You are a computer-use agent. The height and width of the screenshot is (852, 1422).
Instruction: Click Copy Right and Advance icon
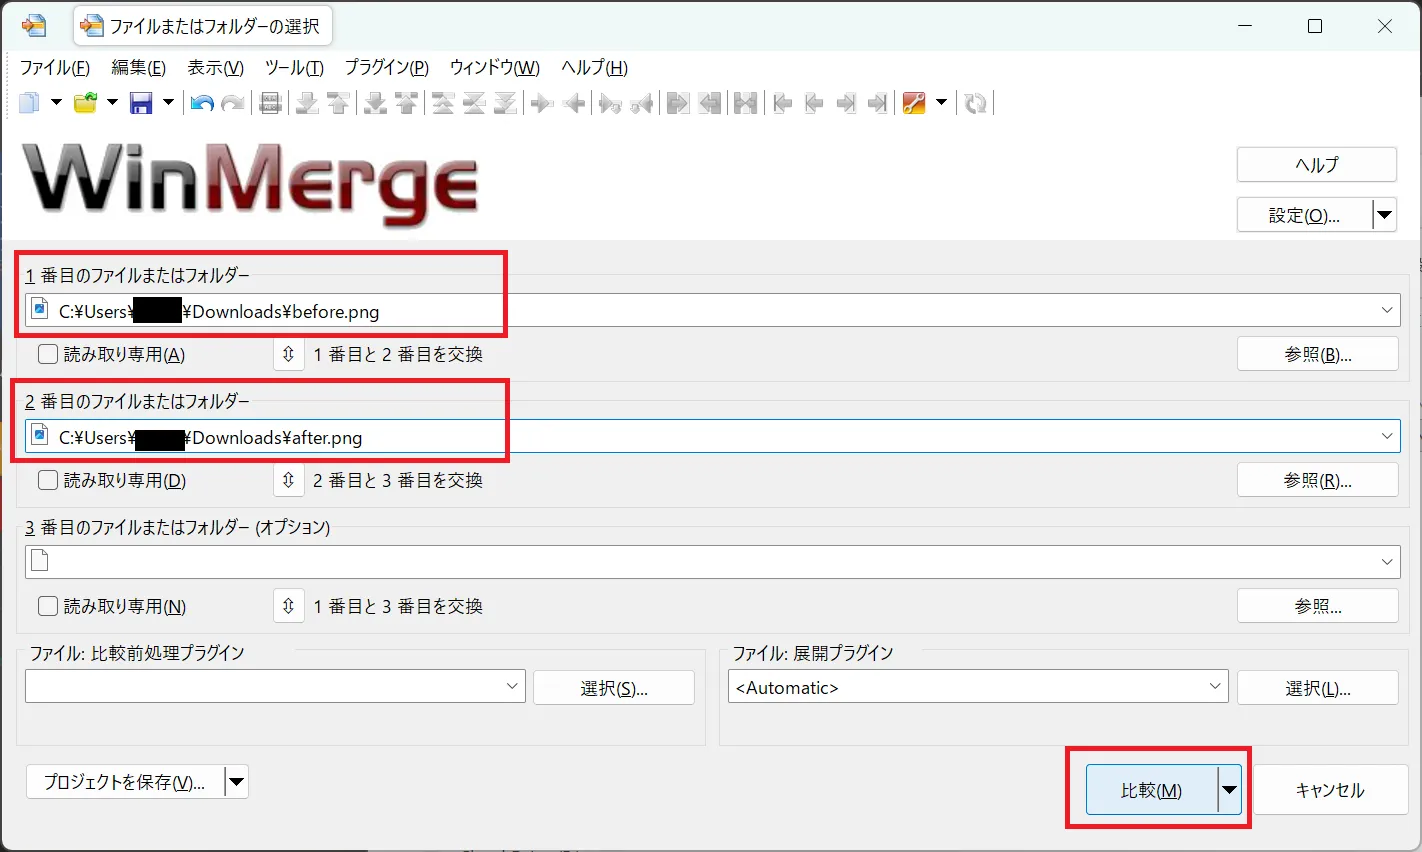[610, 102]
